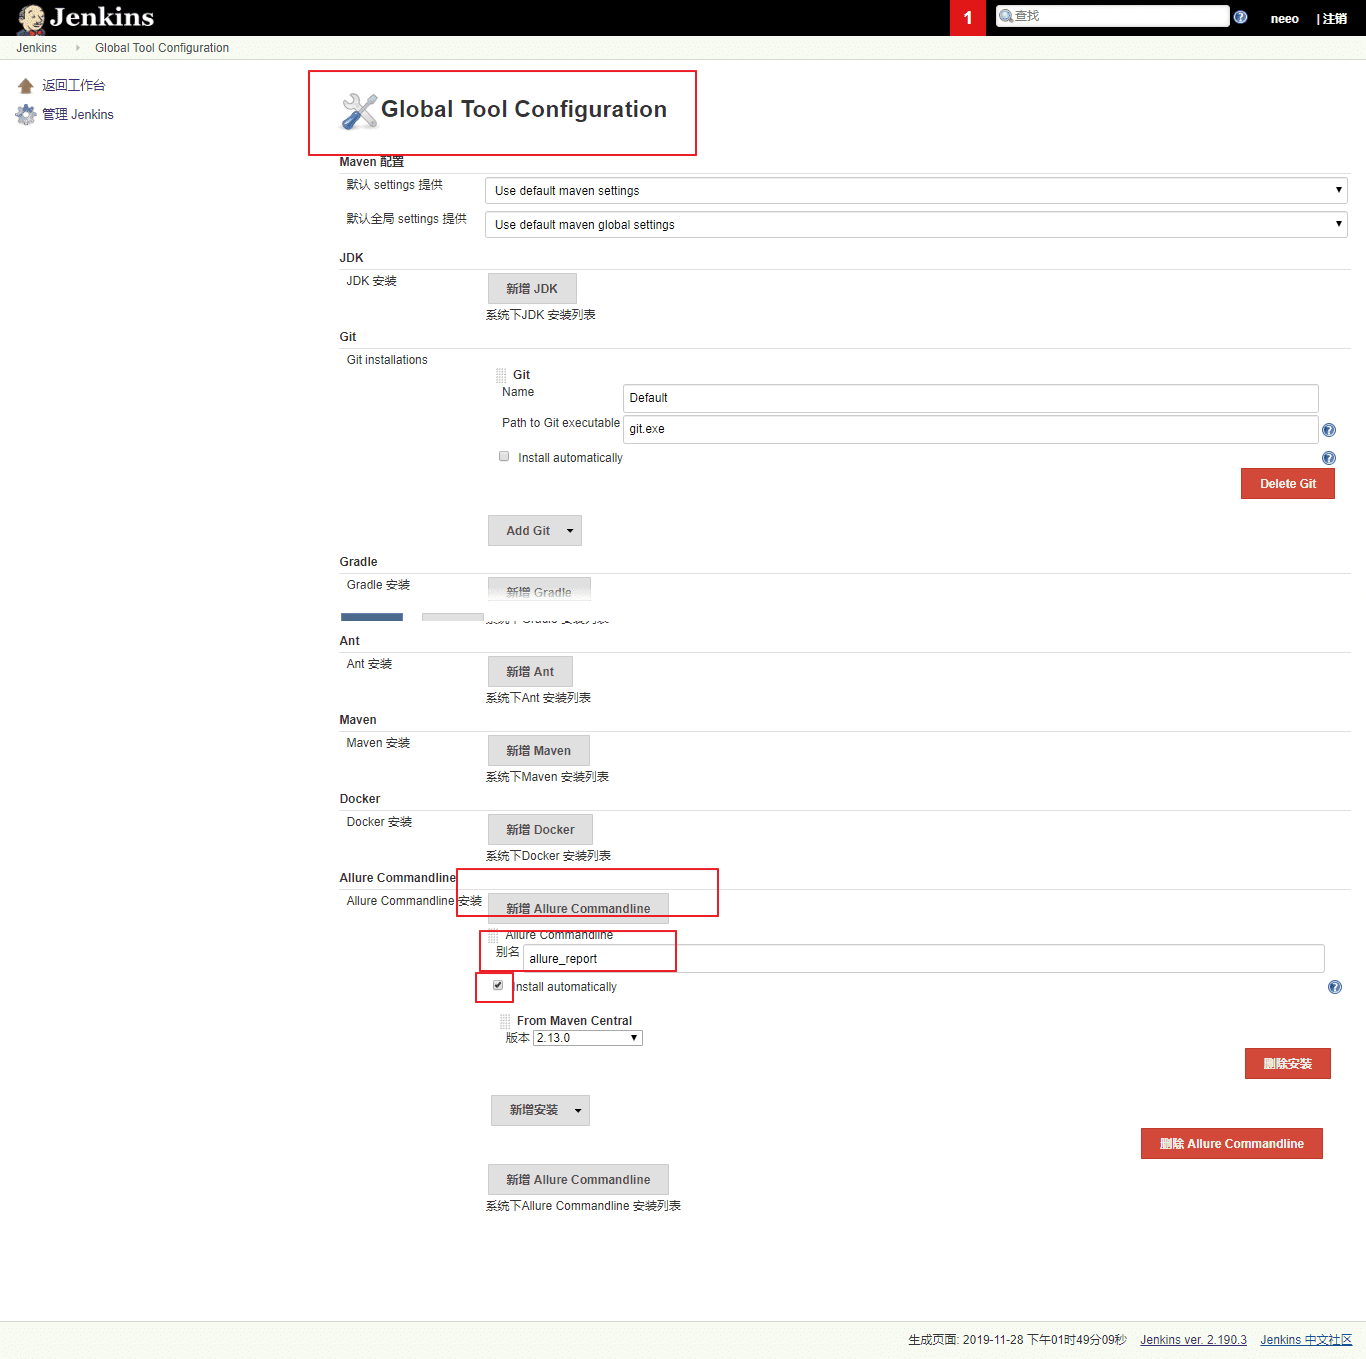
Task: Click the 新增 Docker button
Action: (x=540, y=830)
